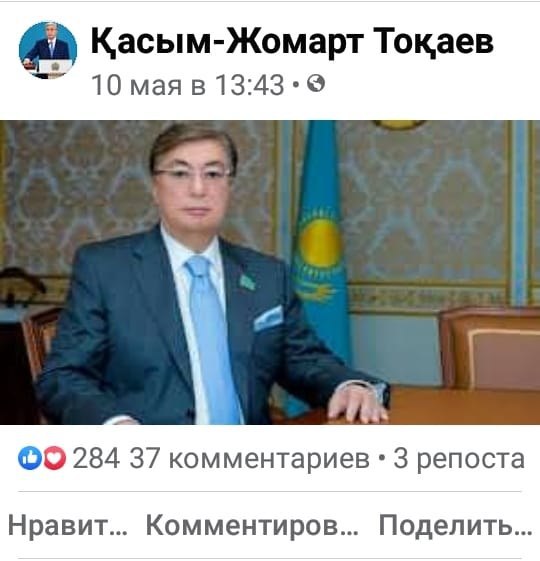540x561 pixels.
Task: Click the red heart reaction icon
Action: [x=55, y=458]
